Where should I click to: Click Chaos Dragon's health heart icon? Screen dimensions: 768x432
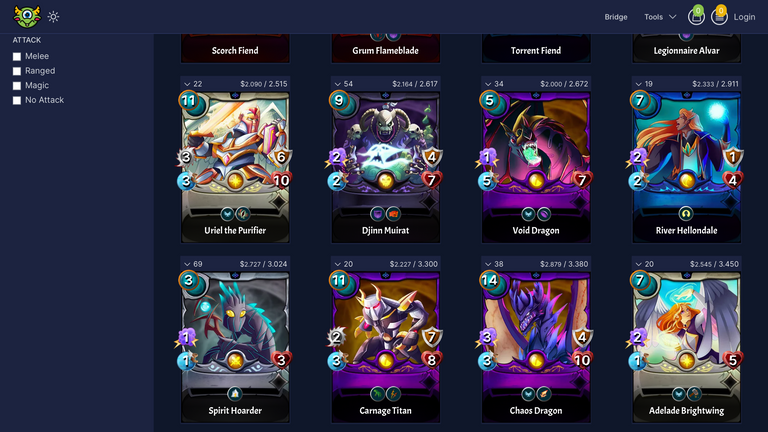click(582, 360)
